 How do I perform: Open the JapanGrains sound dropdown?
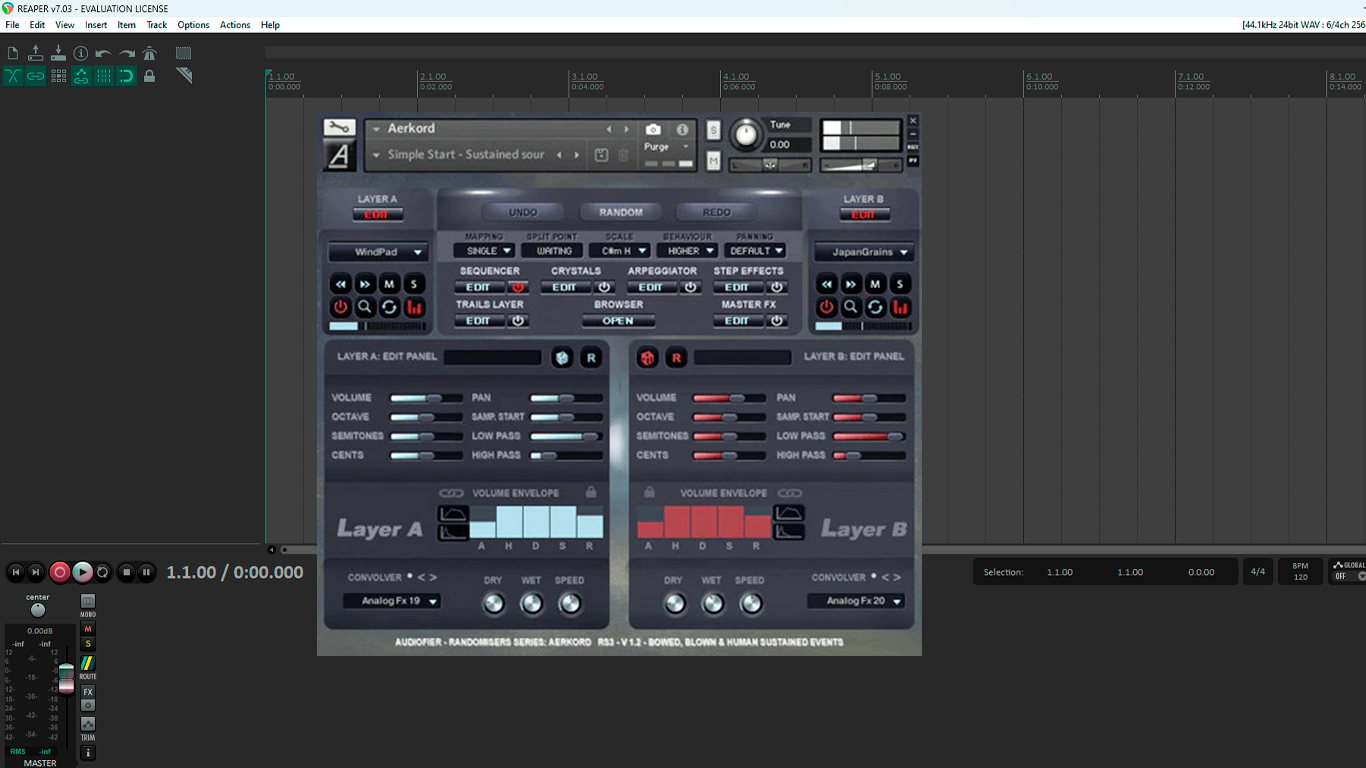(x=864, y=252)
